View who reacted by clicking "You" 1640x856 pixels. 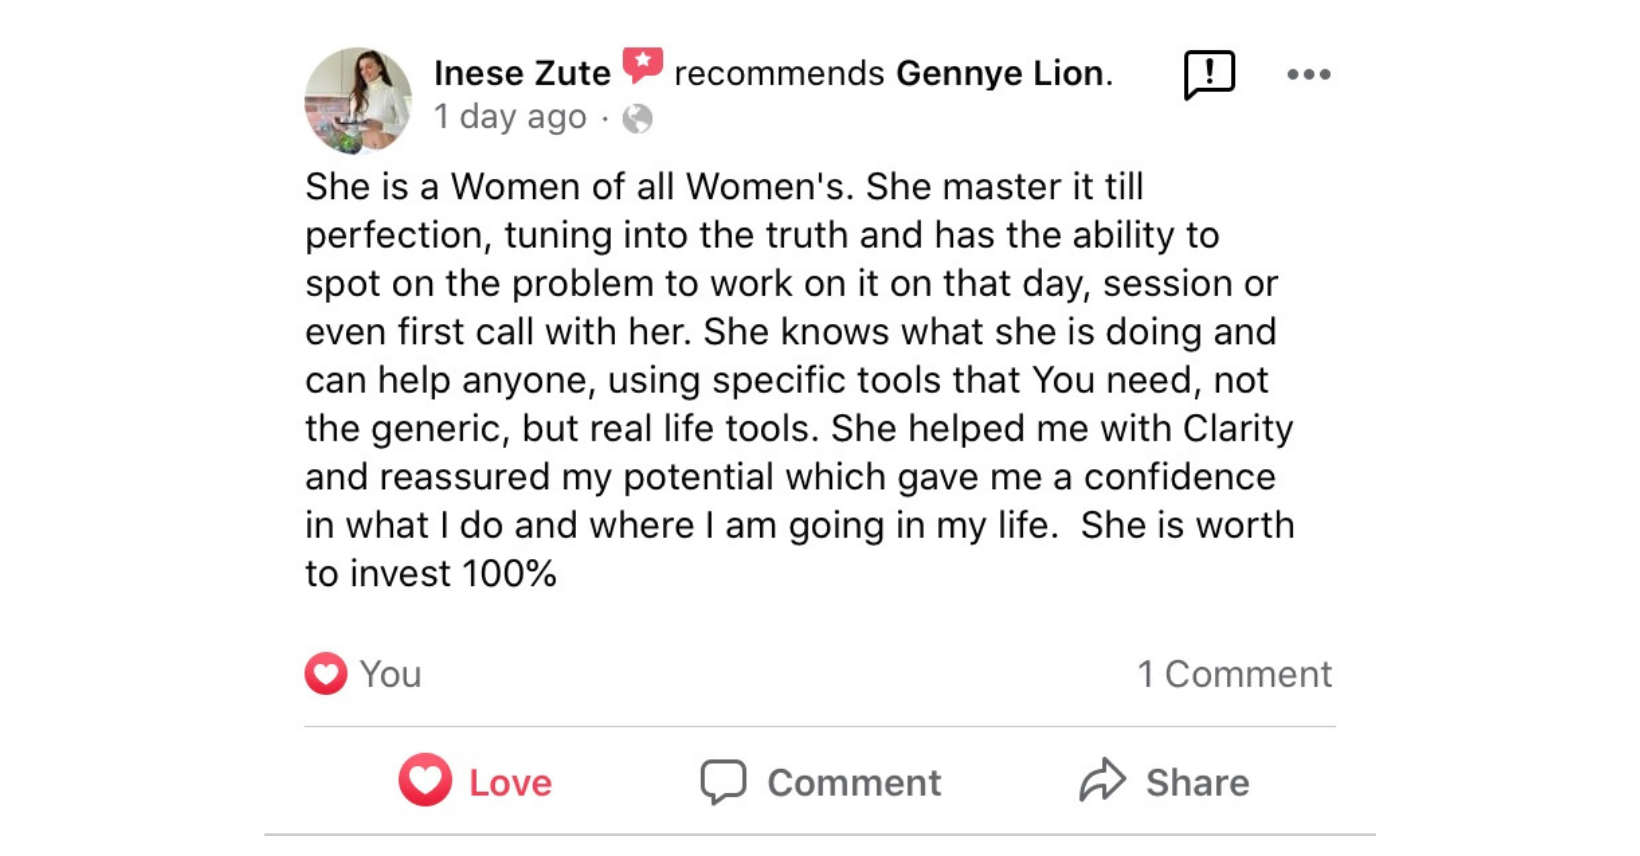391,674
